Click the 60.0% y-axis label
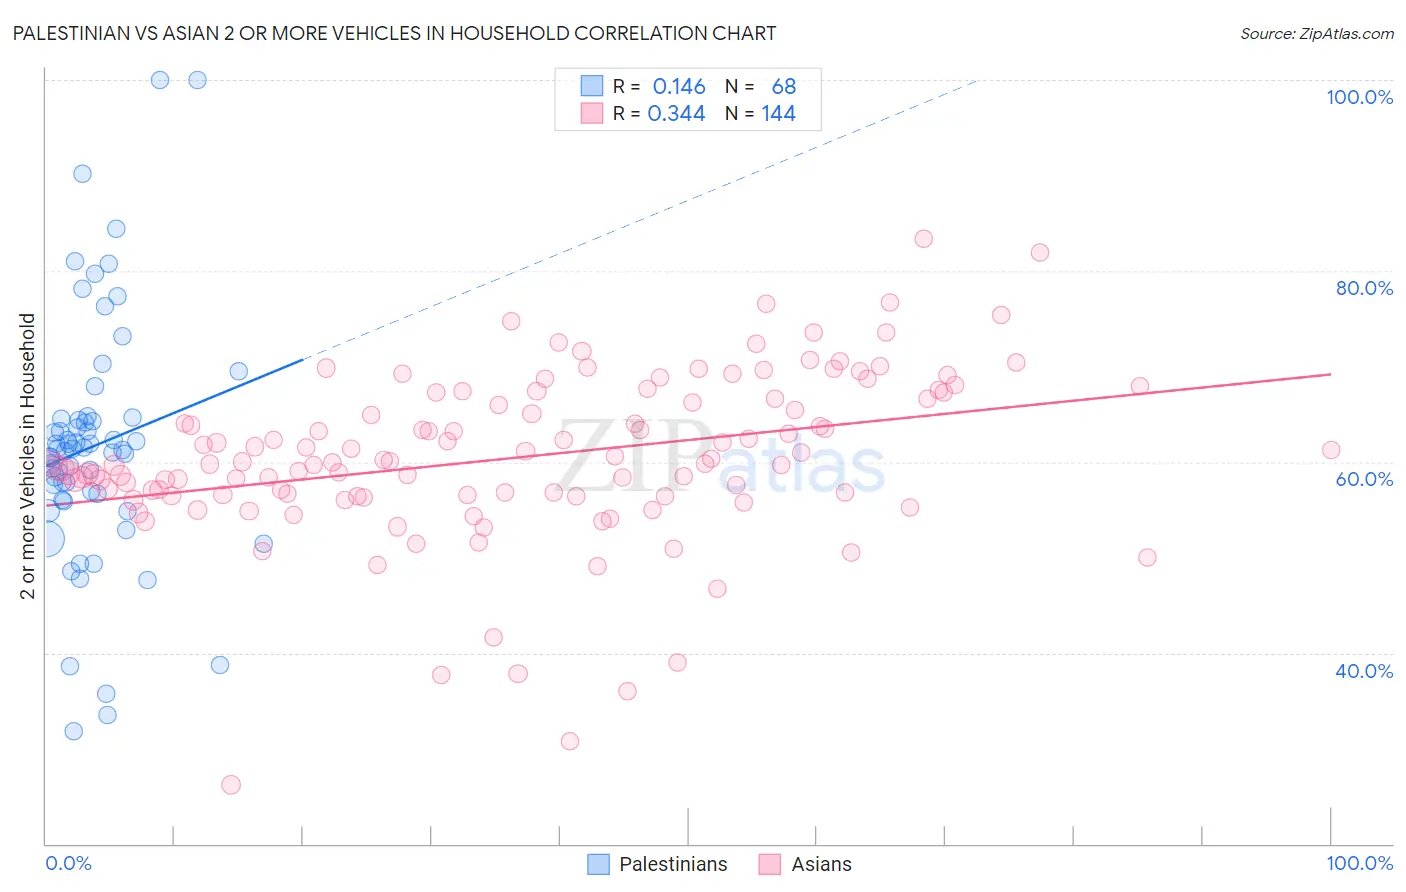This screenshot has height=892, width=1406. click(x=1364, y=479)
